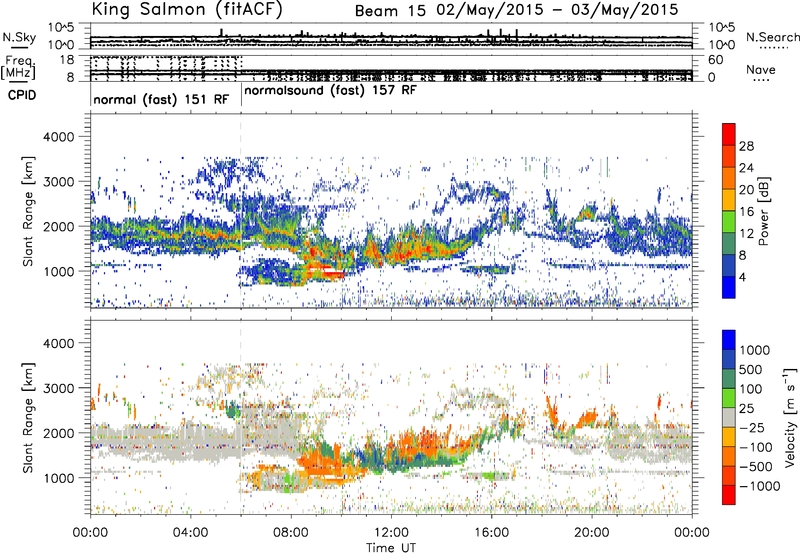This screenshot has height=554, width=800.
Task: Click the dark blue top velocity color segment
Action: 729,340
